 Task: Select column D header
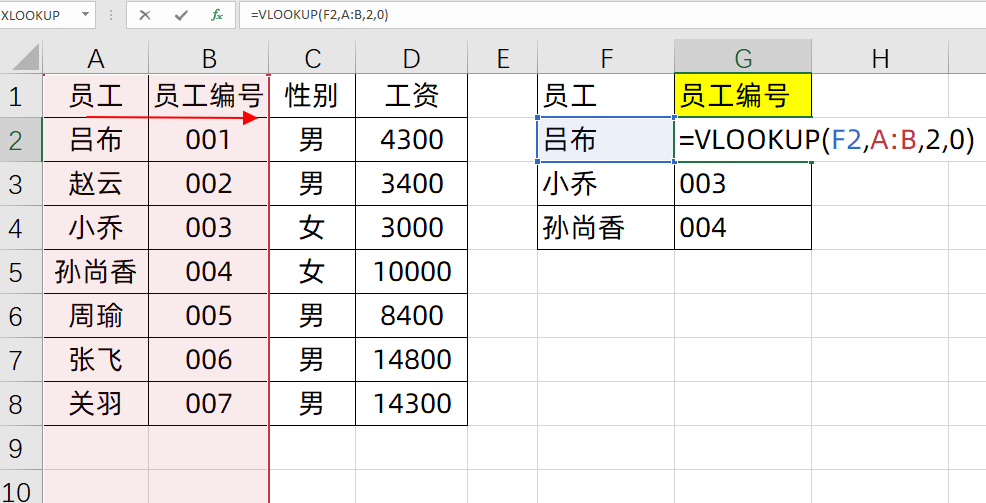click(411, 58)
